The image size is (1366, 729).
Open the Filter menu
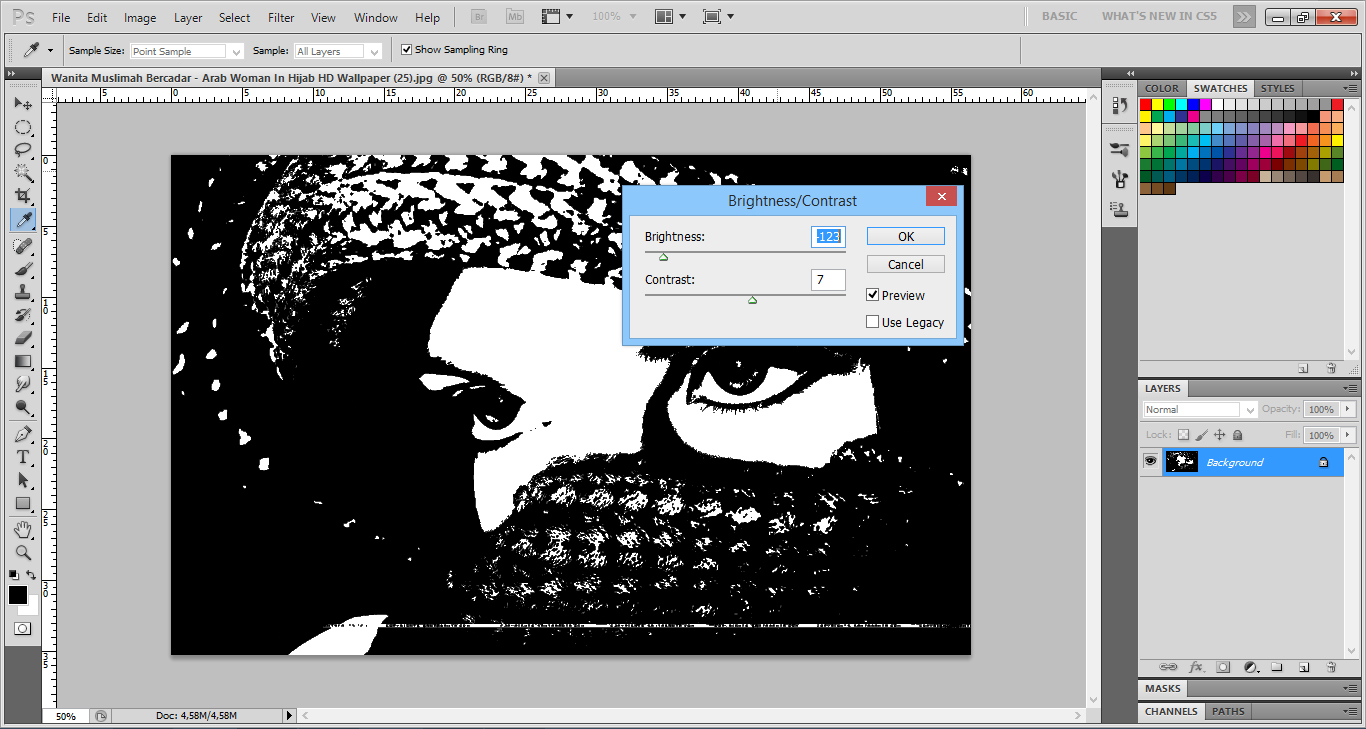point(281,17)
